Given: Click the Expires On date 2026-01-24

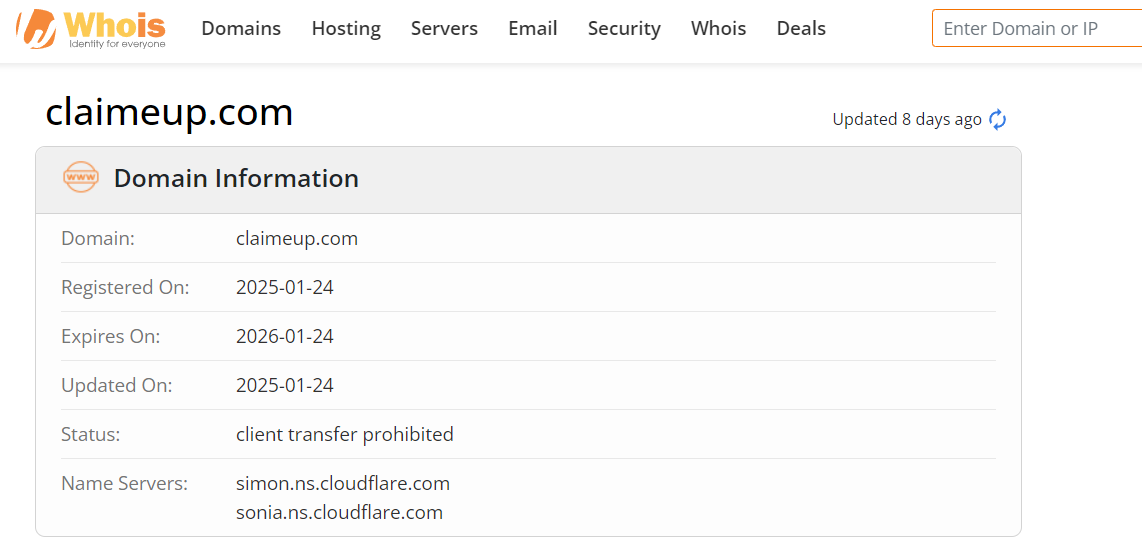Looking at the screenshot, I should (x=285, y=337).
